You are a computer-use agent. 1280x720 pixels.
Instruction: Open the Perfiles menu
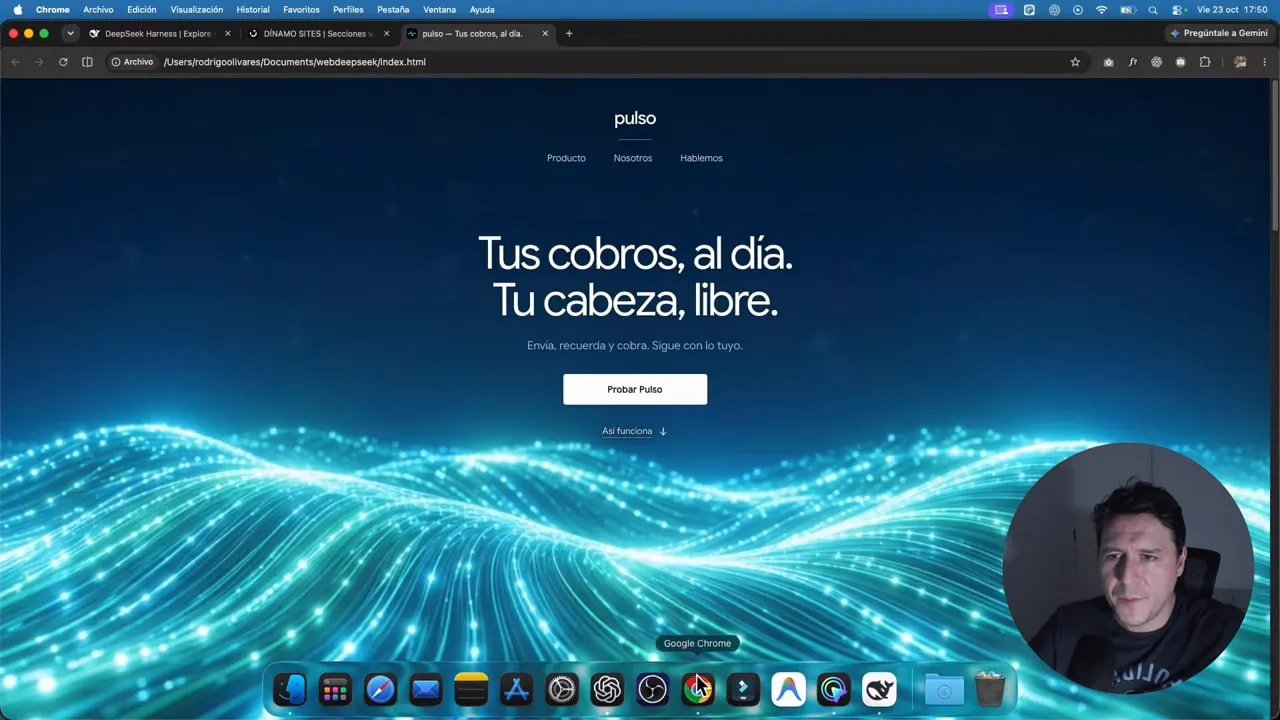click(348, 10)
